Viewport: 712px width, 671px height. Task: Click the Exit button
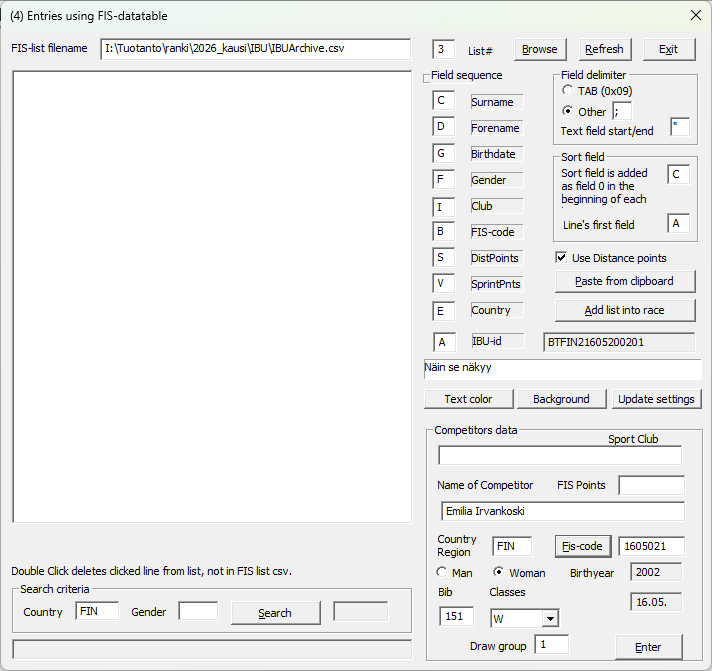668,49
